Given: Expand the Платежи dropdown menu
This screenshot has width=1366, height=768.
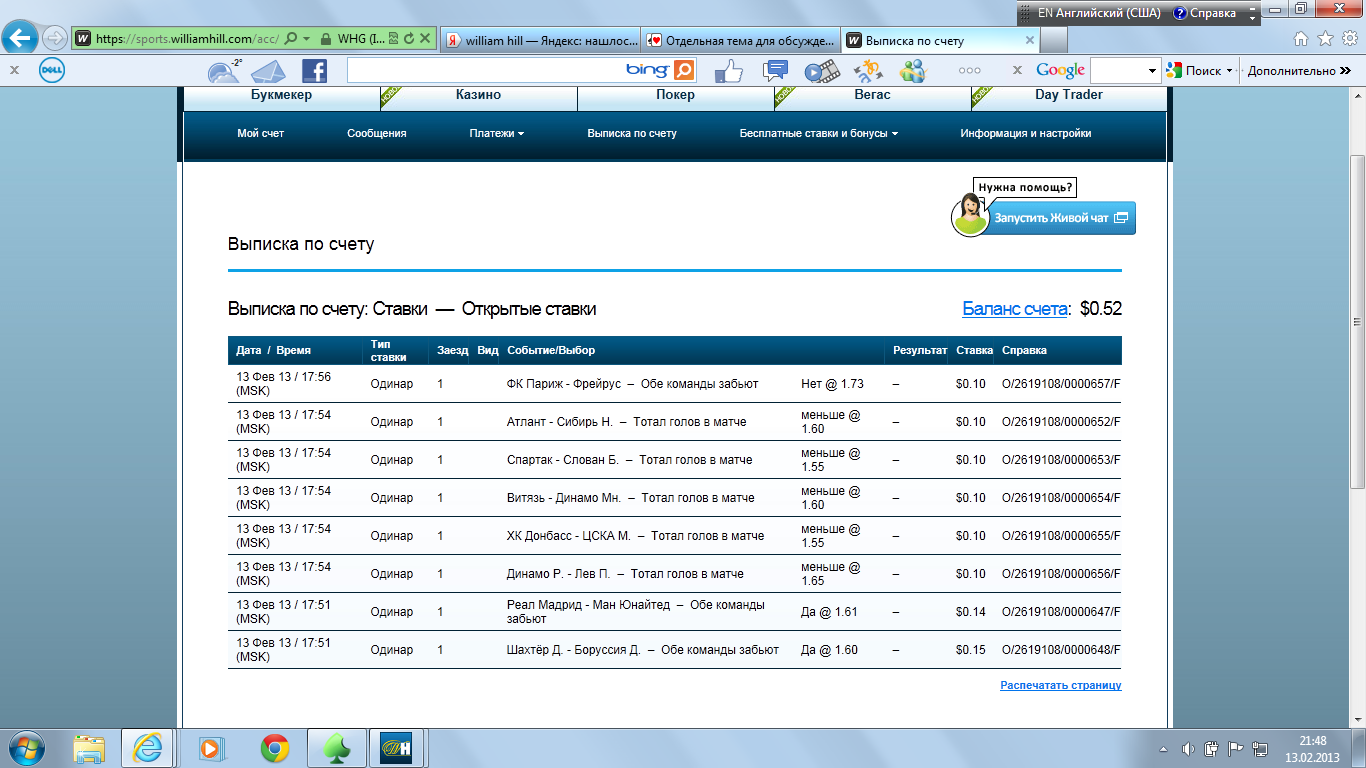Looking at the screenshot, I should [x=496, y=133].
